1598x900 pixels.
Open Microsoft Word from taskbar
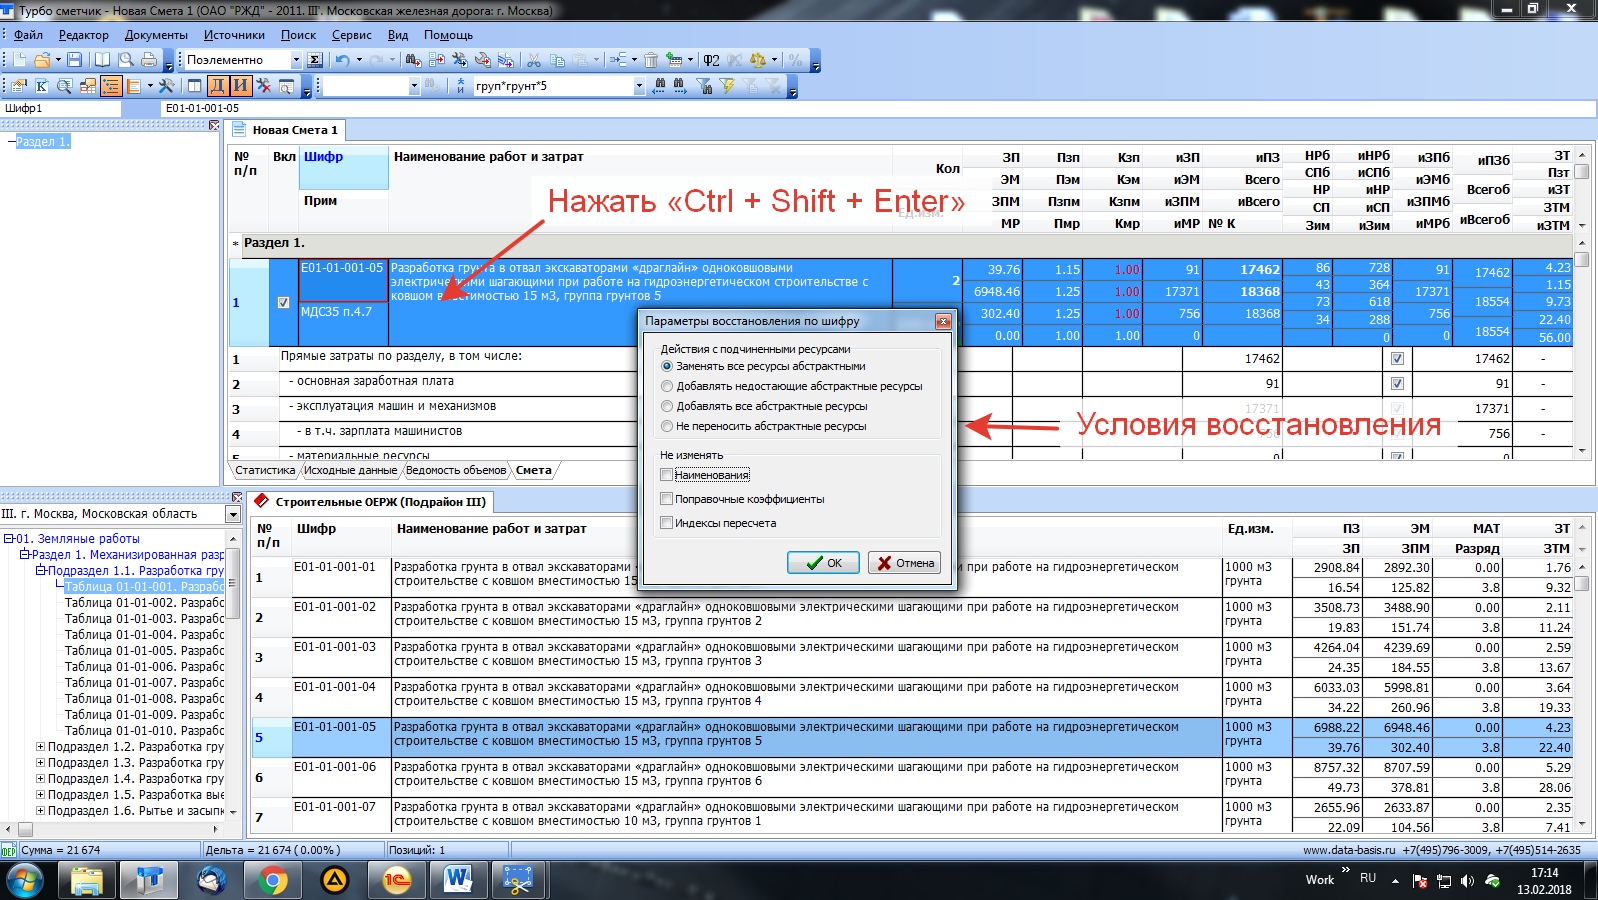(458, 880)
